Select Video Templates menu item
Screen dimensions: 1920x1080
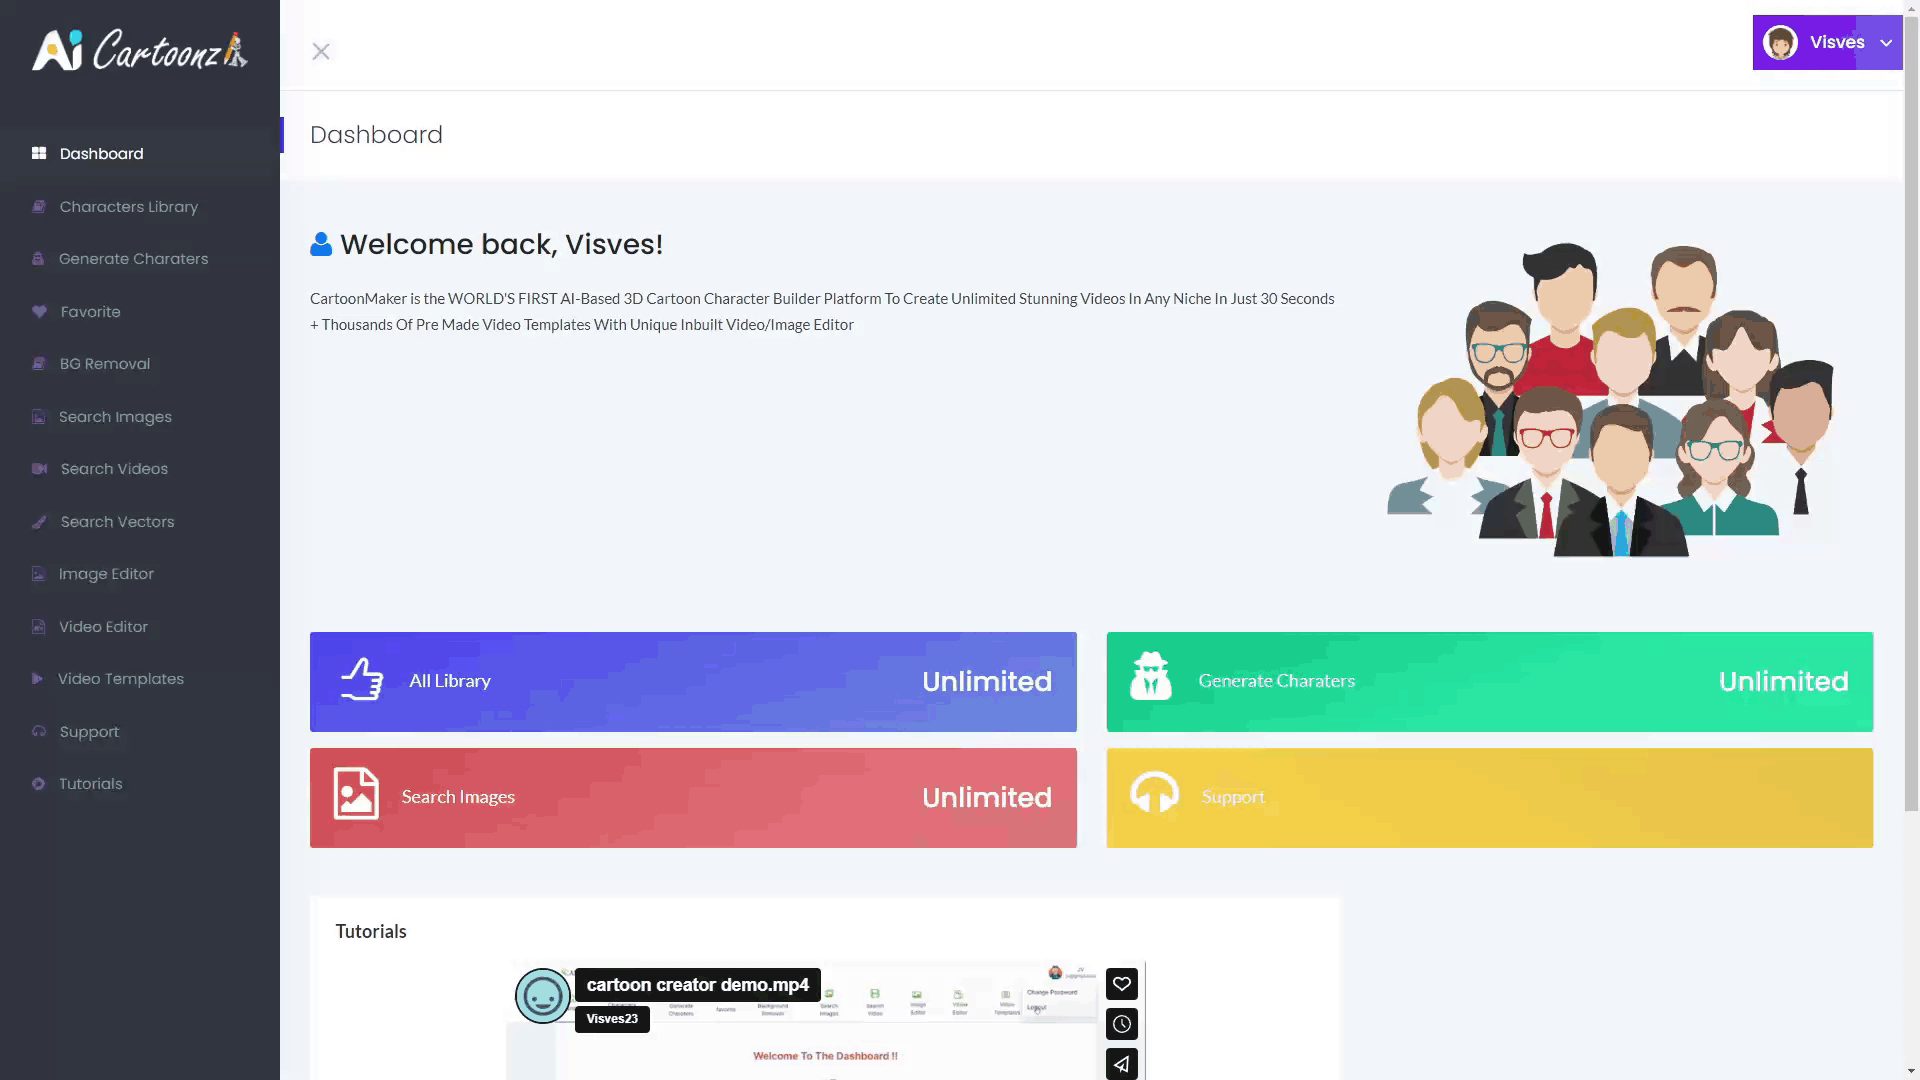(x=120, y=679)
